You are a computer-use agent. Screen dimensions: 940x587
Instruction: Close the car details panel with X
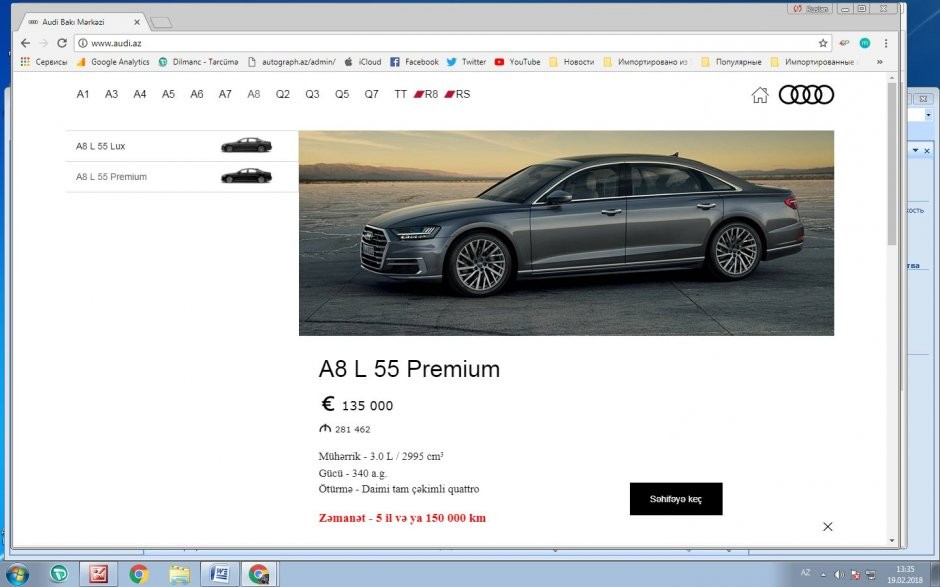[827, 526]
